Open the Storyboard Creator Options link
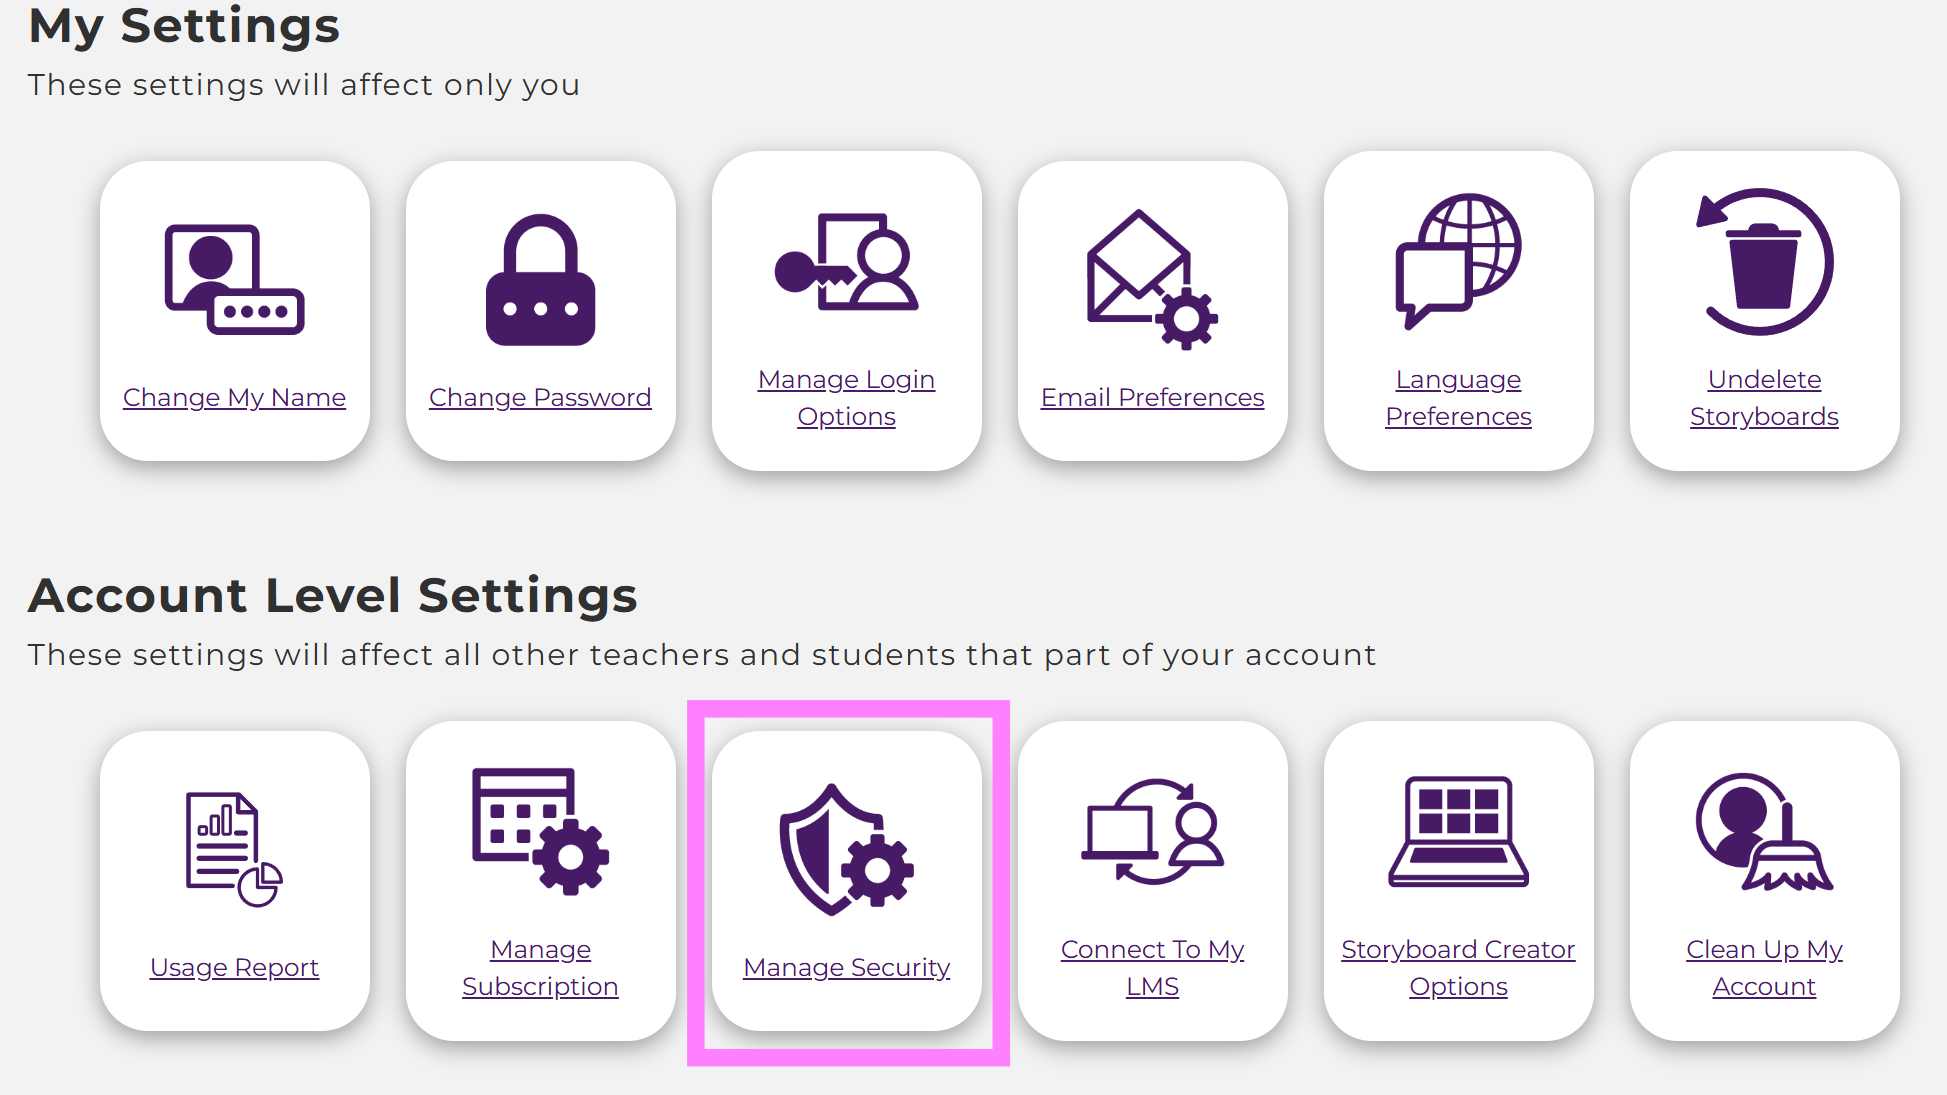Image resolution: width=1947 pixels, height=1095 pixels. (1458, 968)
